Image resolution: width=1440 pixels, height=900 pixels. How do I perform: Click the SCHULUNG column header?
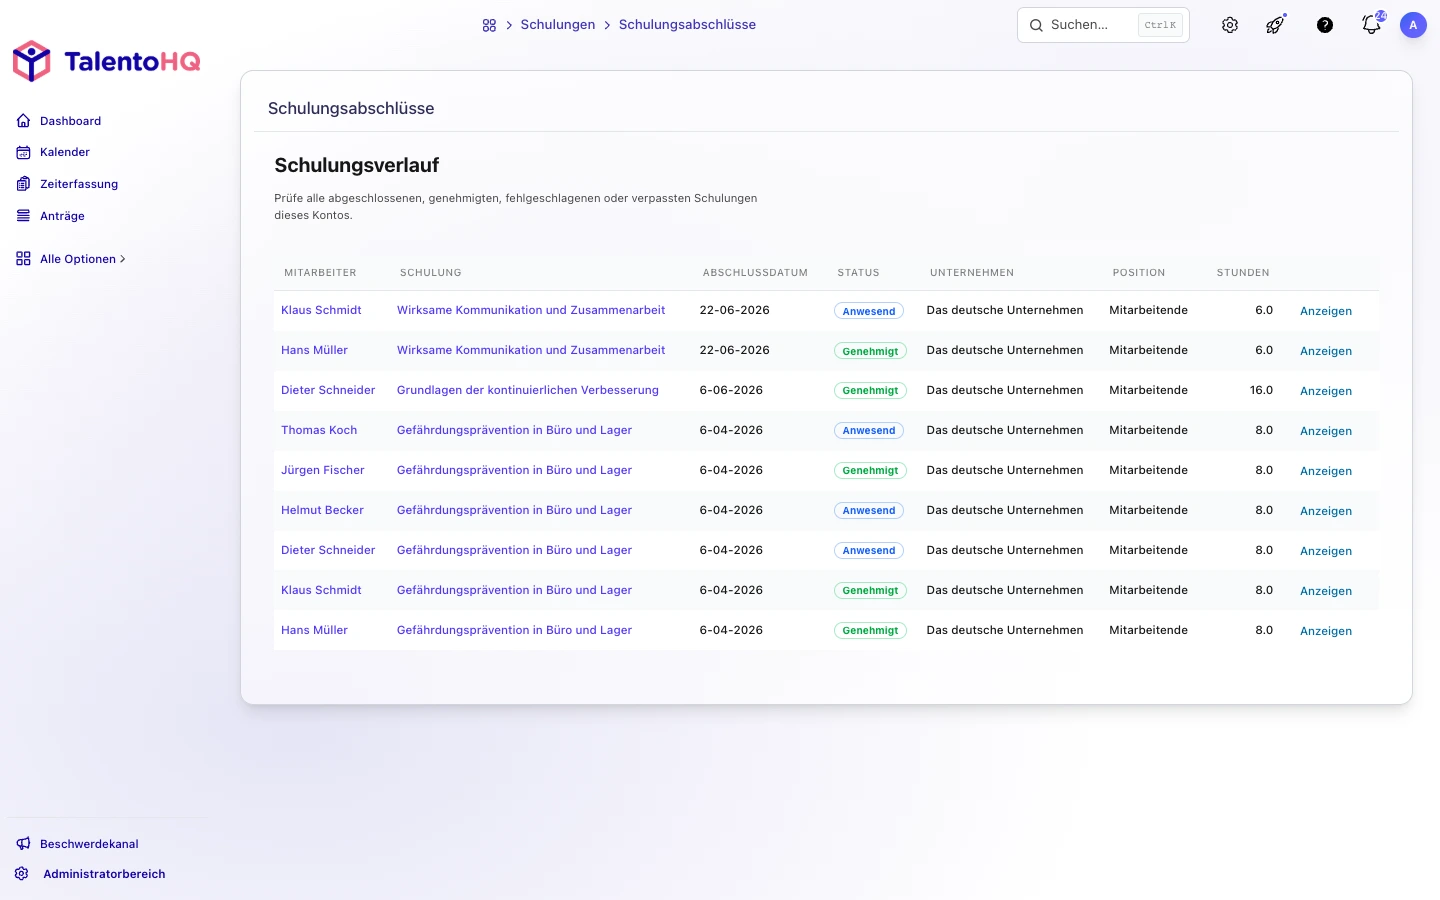431,273
